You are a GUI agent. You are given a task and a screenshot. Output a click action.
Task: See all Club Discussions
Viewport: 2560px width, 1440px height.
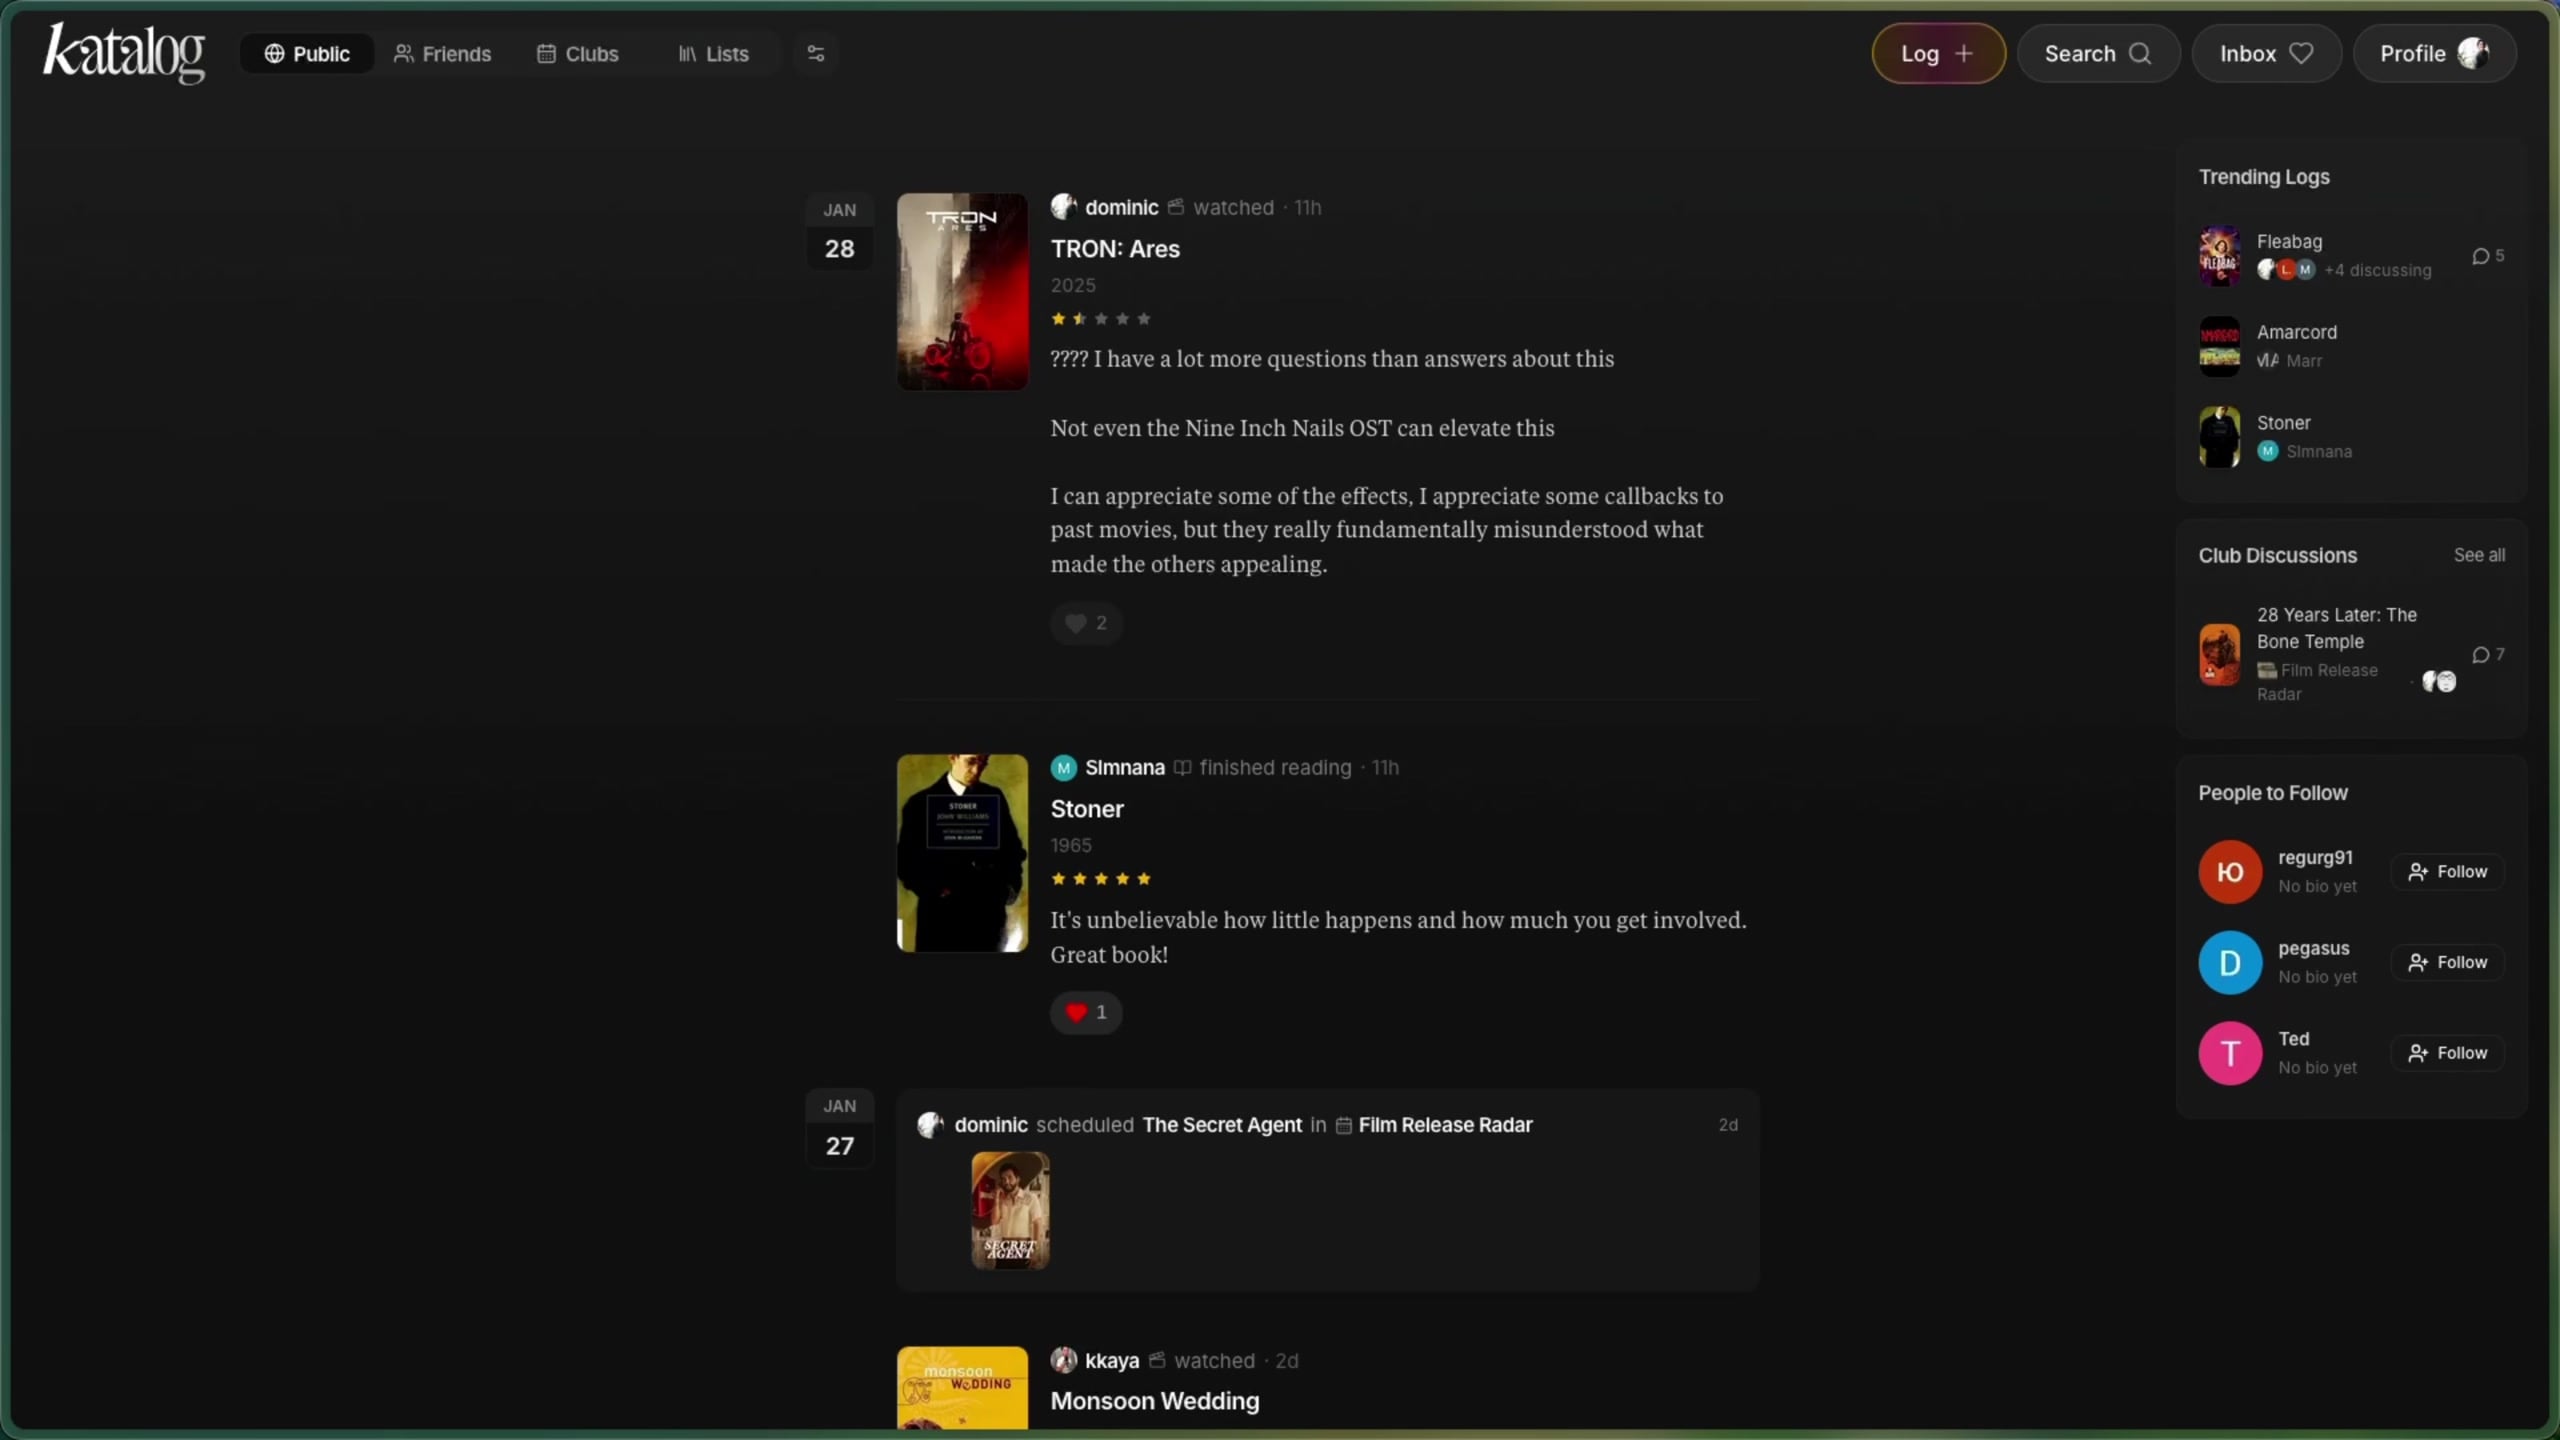click(2478, 555)
